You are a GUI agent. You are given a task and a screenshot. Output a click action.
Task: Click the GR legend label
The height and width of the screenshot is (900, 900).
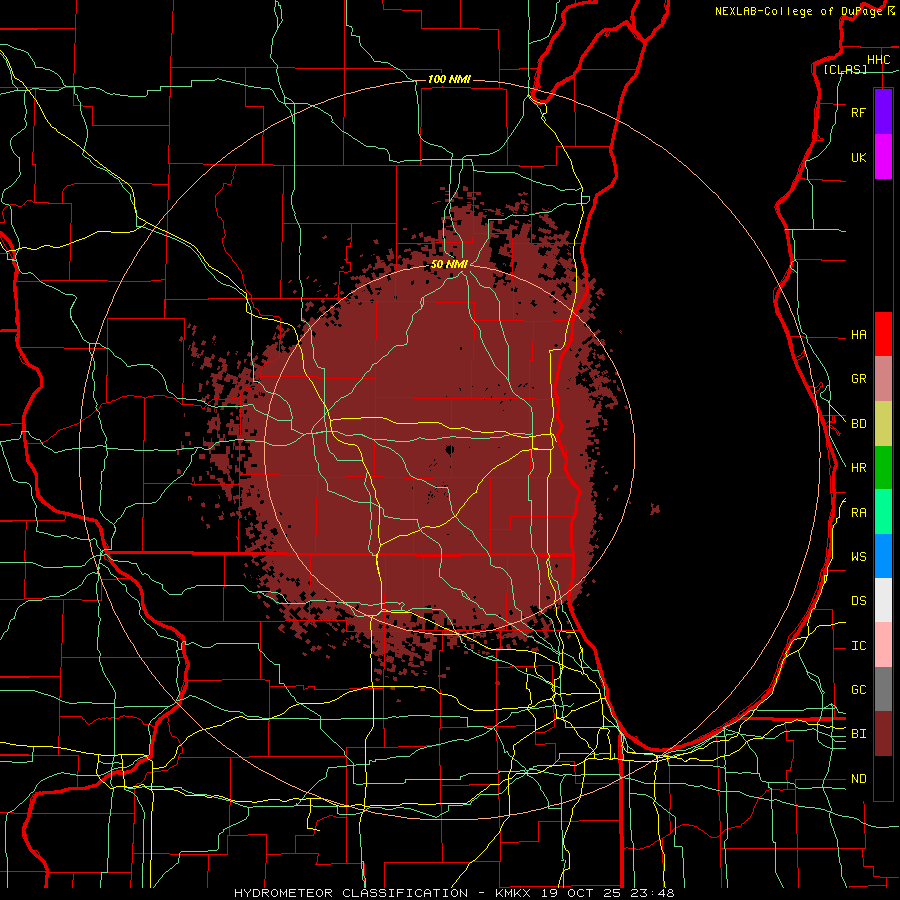858,379
